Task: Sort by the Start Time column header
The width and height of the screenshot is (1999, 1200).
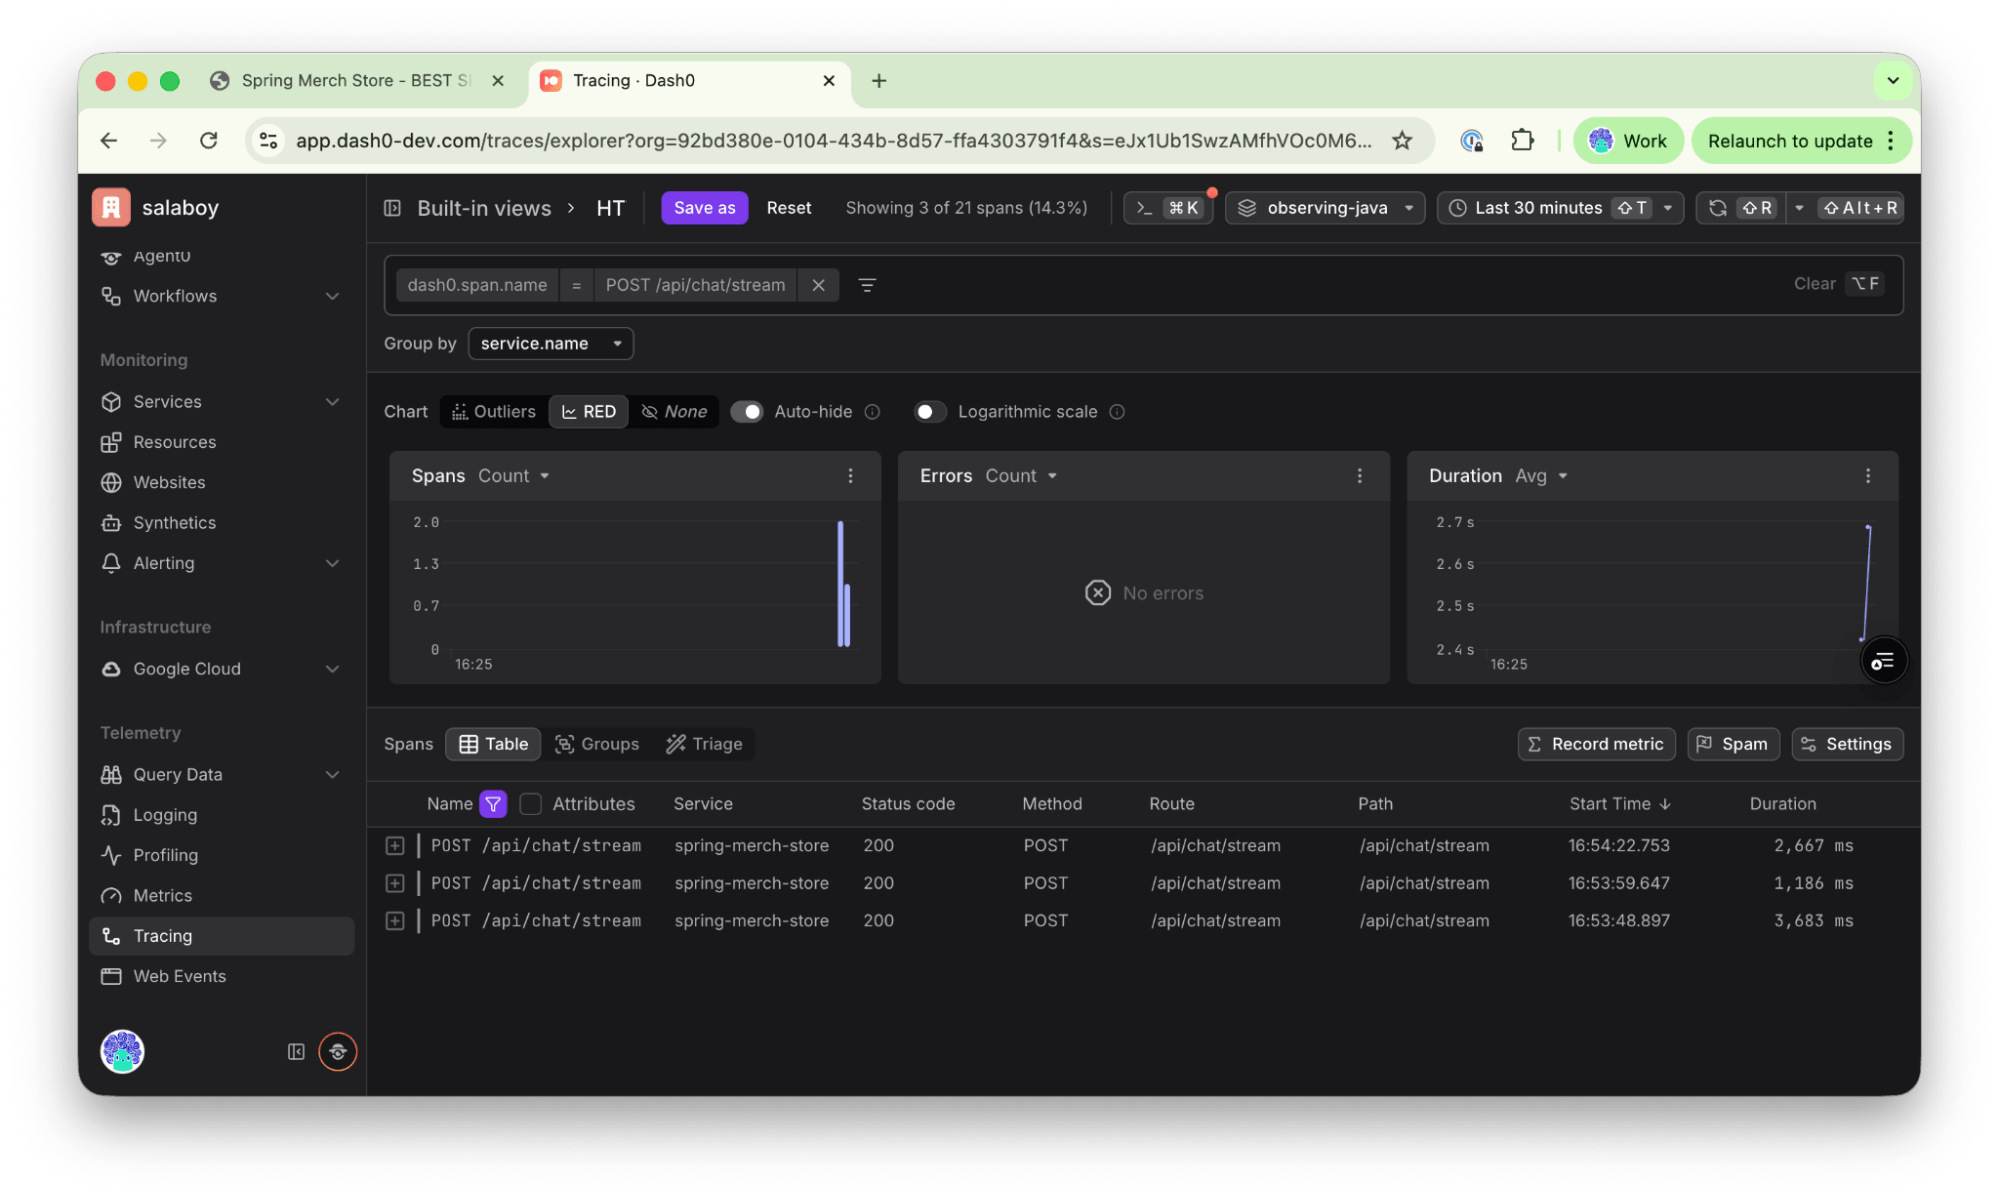Action: [1619, 804]
